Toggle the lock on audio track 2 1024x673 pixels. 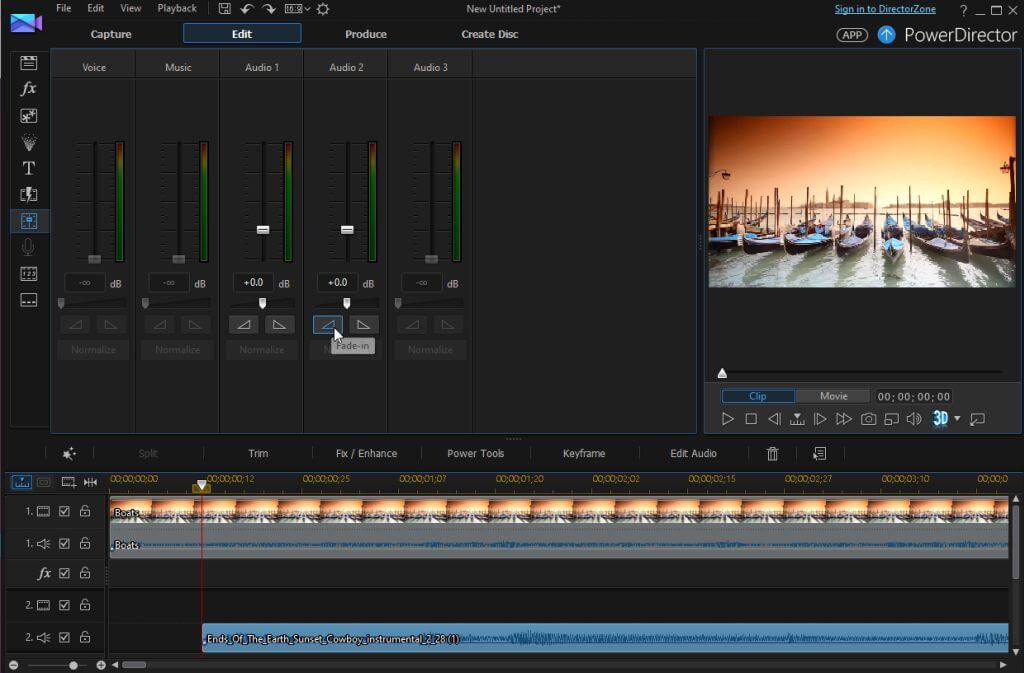tap(85, 637)
